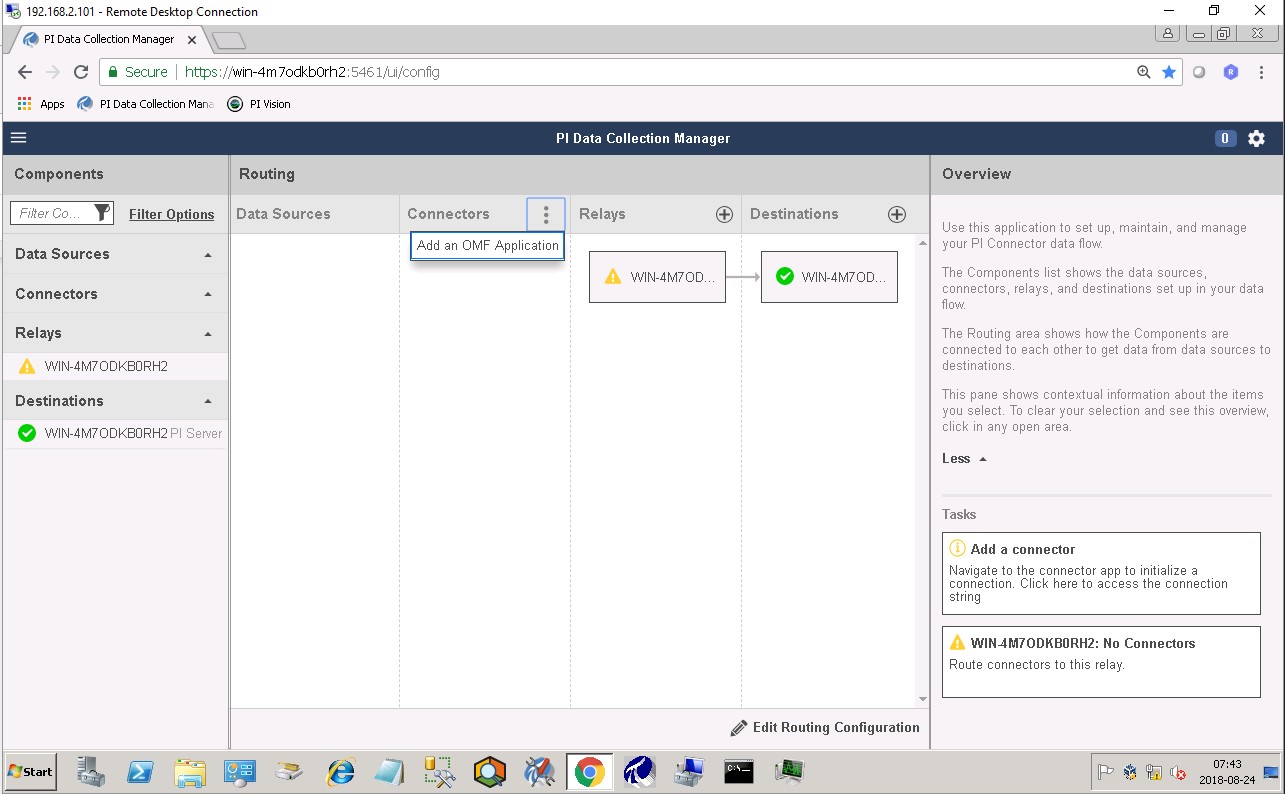Add a new relay with plus icon
1285x794 pixels.
click(x=724, y=214)
